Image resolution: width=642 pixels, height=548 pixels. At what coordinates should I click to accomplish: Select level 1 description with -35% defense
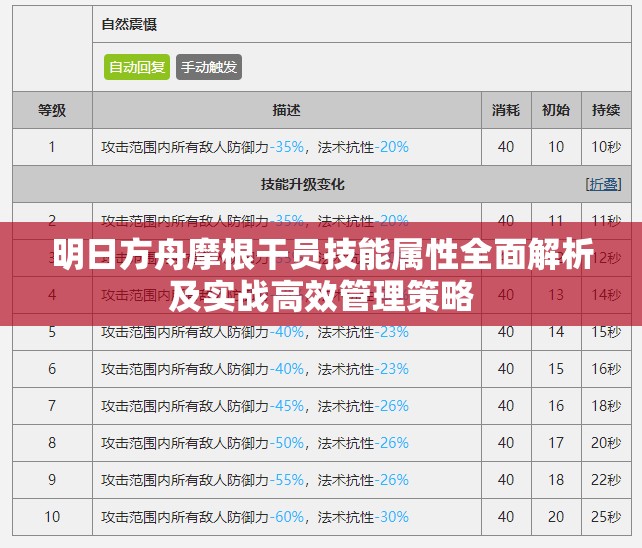pos(255,147)
